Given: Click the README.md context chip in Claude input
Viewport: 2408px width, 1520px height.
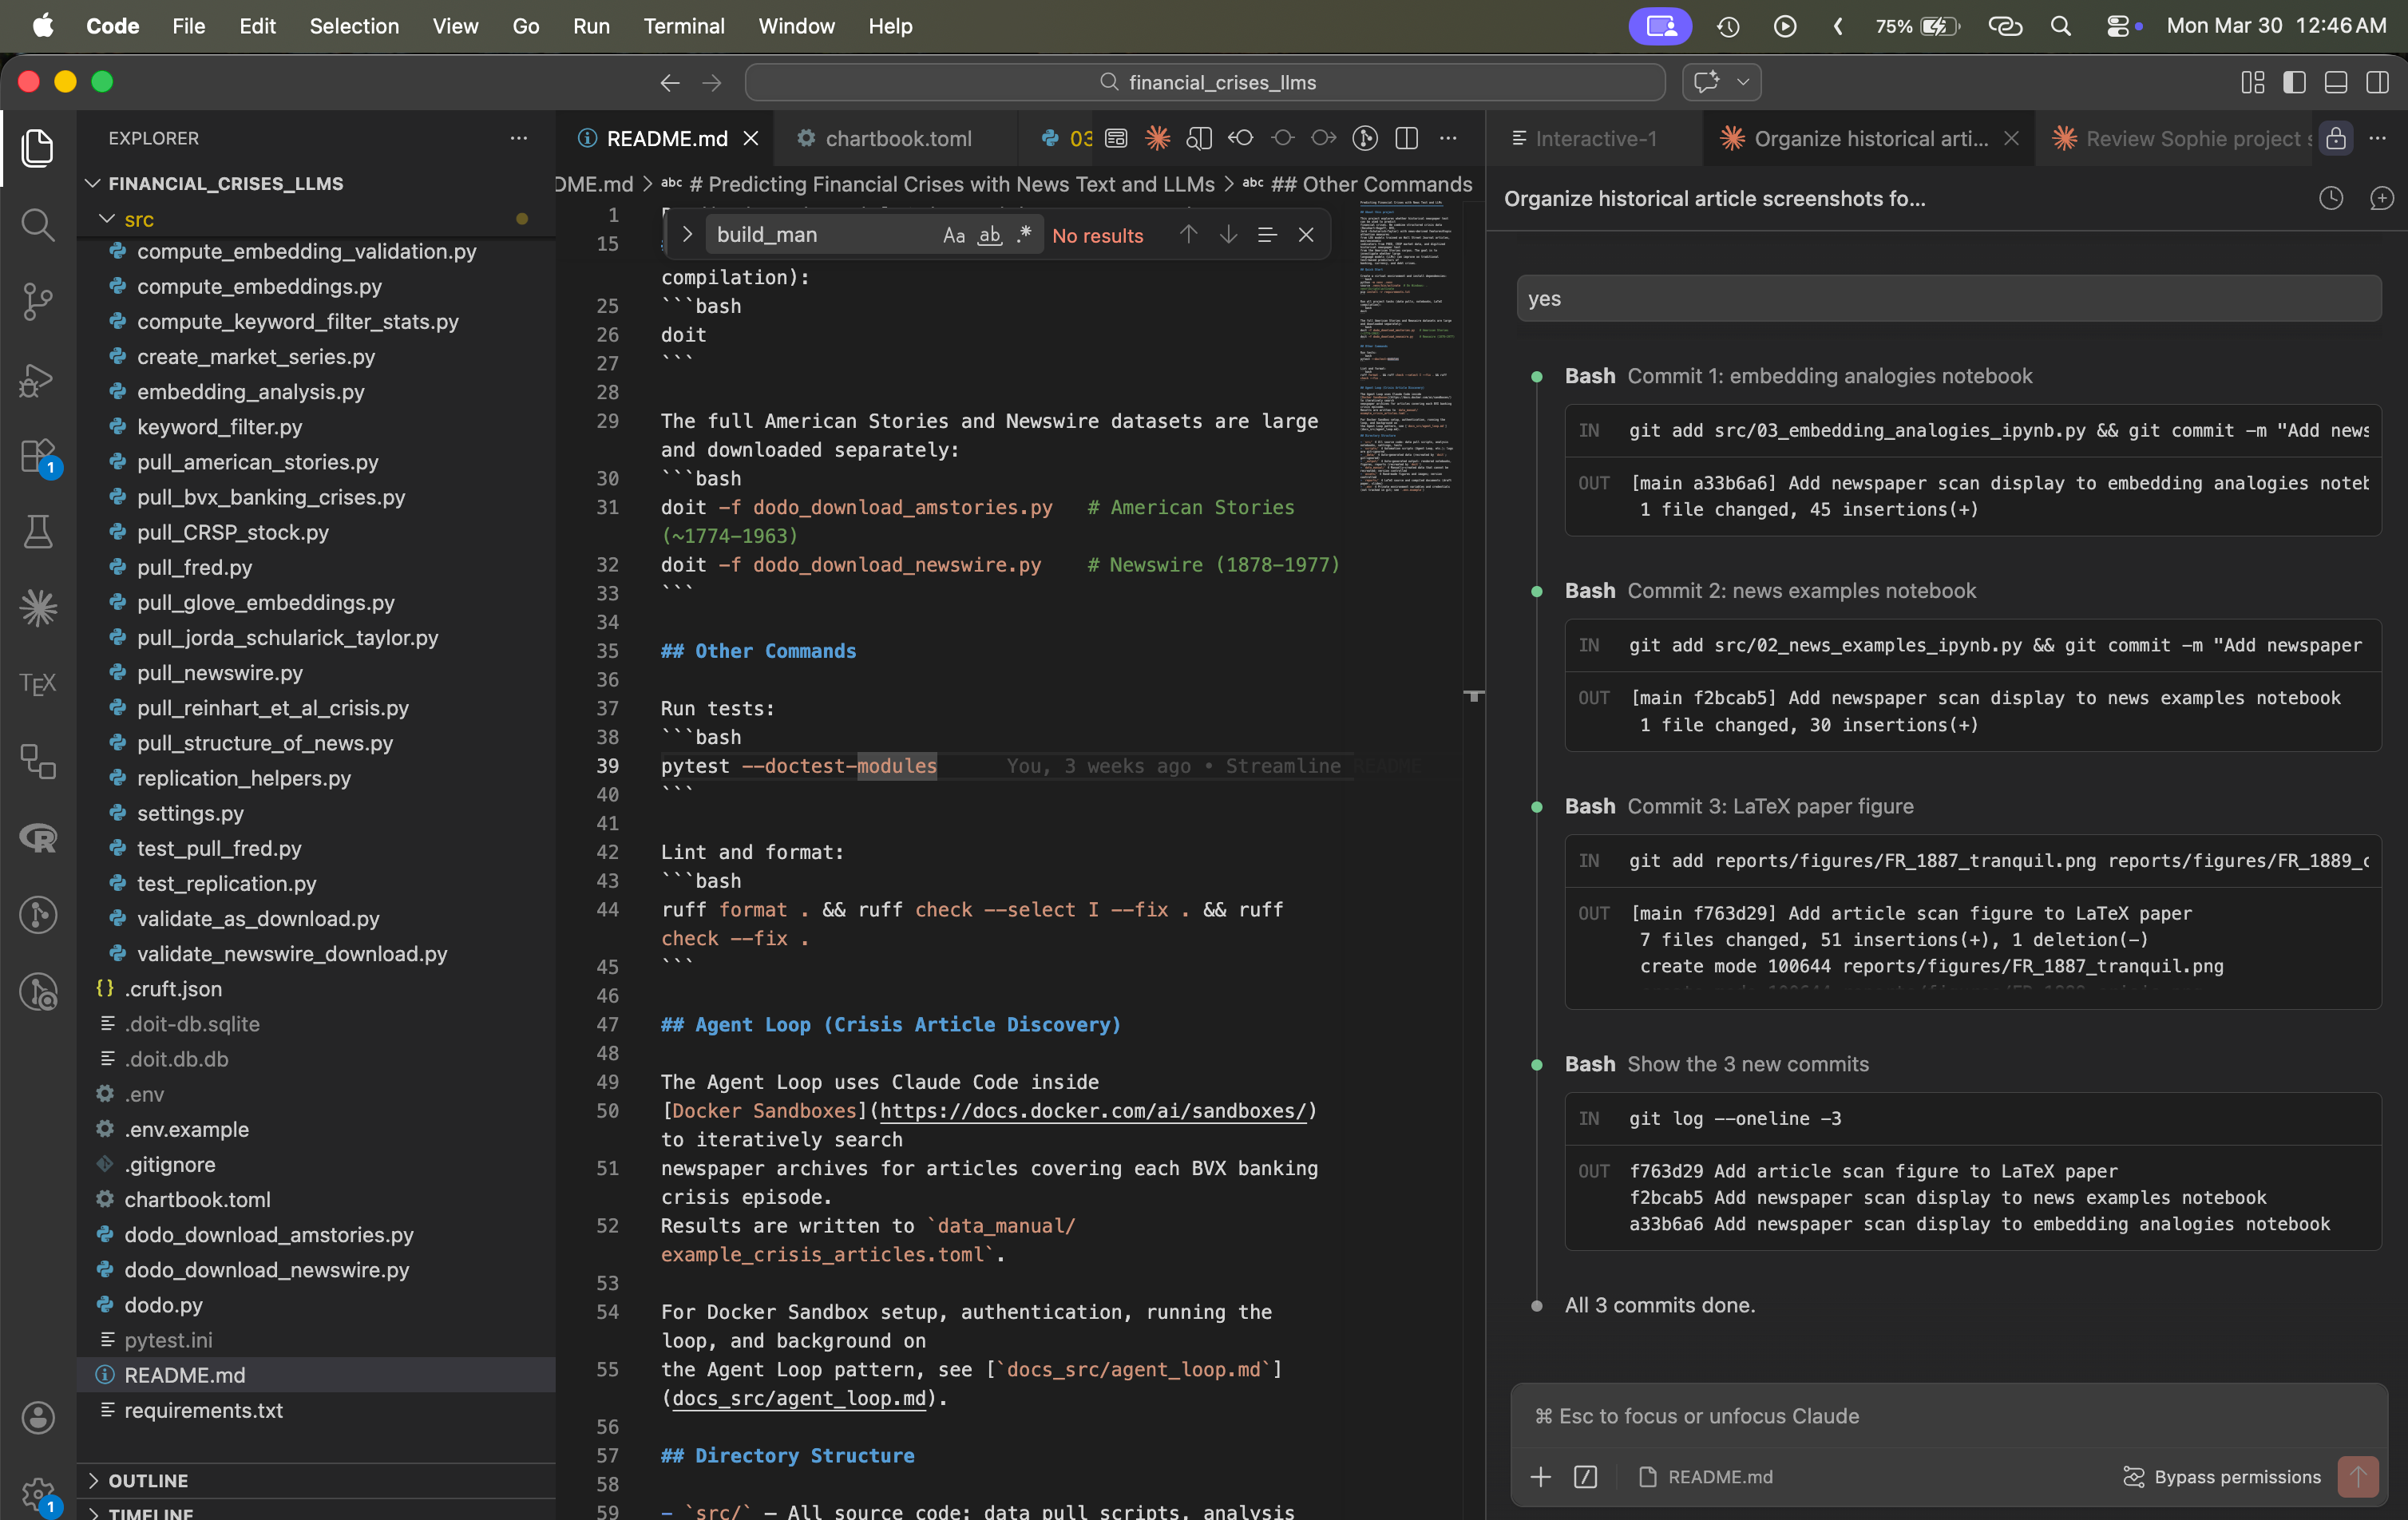Looking at the screenshot, I should pyautogui.click(x=1706, y=1476).
